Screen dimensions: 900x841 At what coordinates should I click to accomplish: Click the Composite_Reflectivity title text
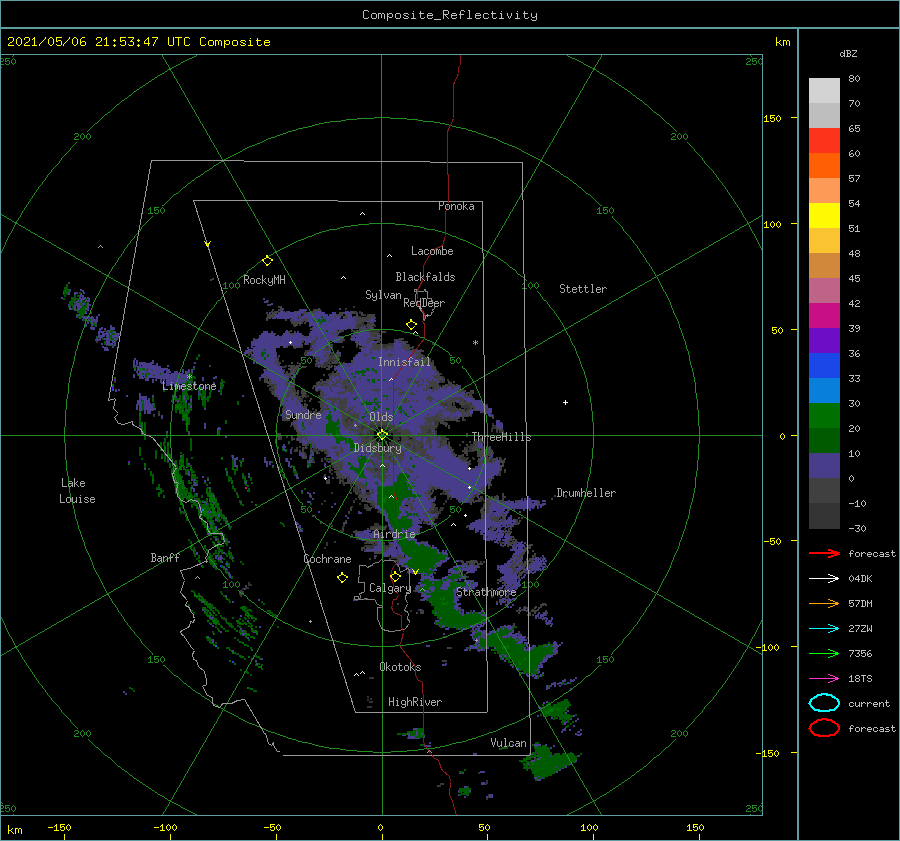[x=450, y=15]
